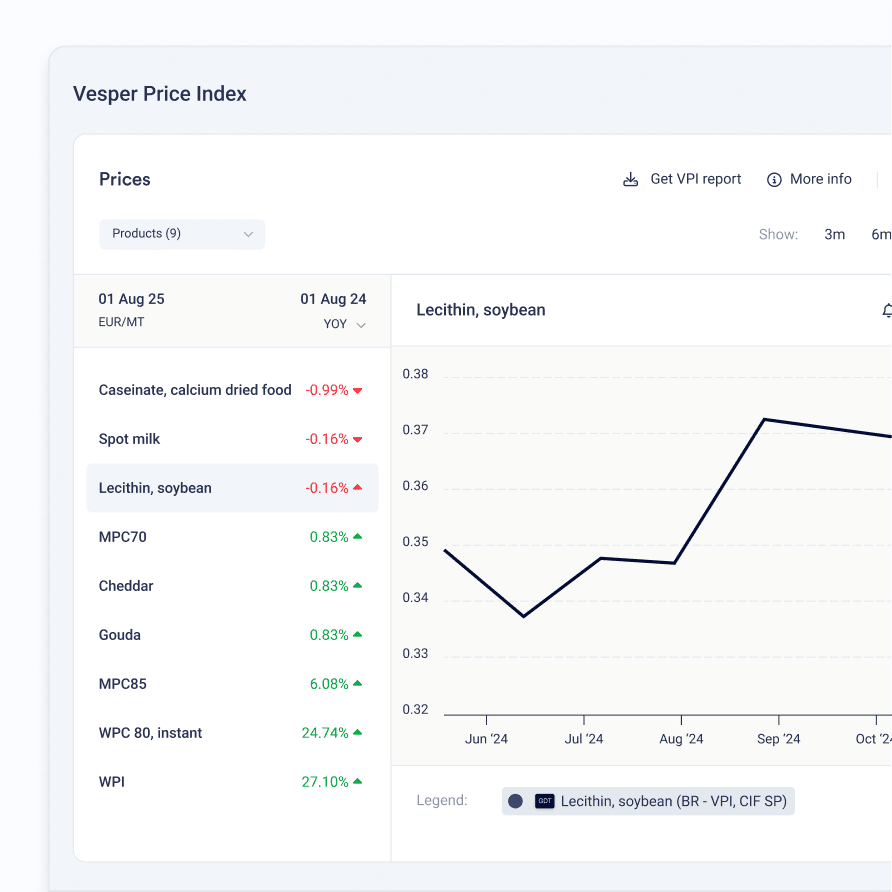Click the Jul '24 axis label
This screenshot has height=892, width=892.
click(584, 739)
